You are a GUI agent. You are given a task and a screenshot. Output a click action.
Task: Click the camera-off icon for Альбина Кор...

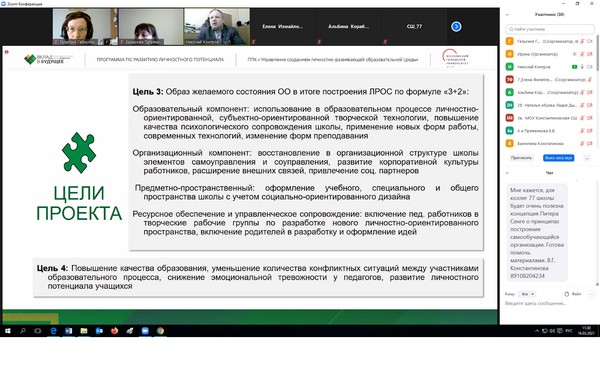pyautogui.click(x=590, y=92)
